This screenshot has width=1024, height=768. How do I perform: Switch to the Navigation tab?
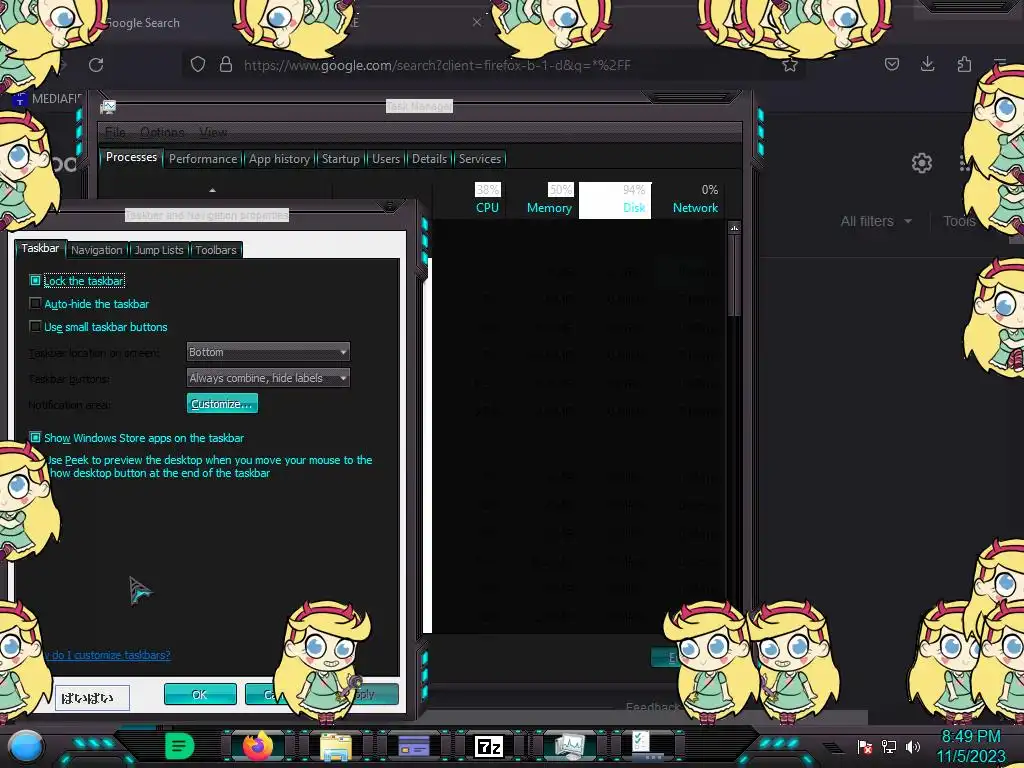click(97, 250)
